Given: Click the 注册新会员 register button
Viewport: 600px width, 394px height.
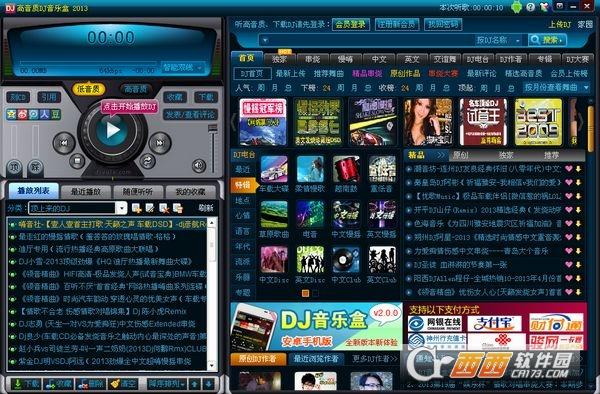Looking at the screenshot, I should [x=397, y=24].
